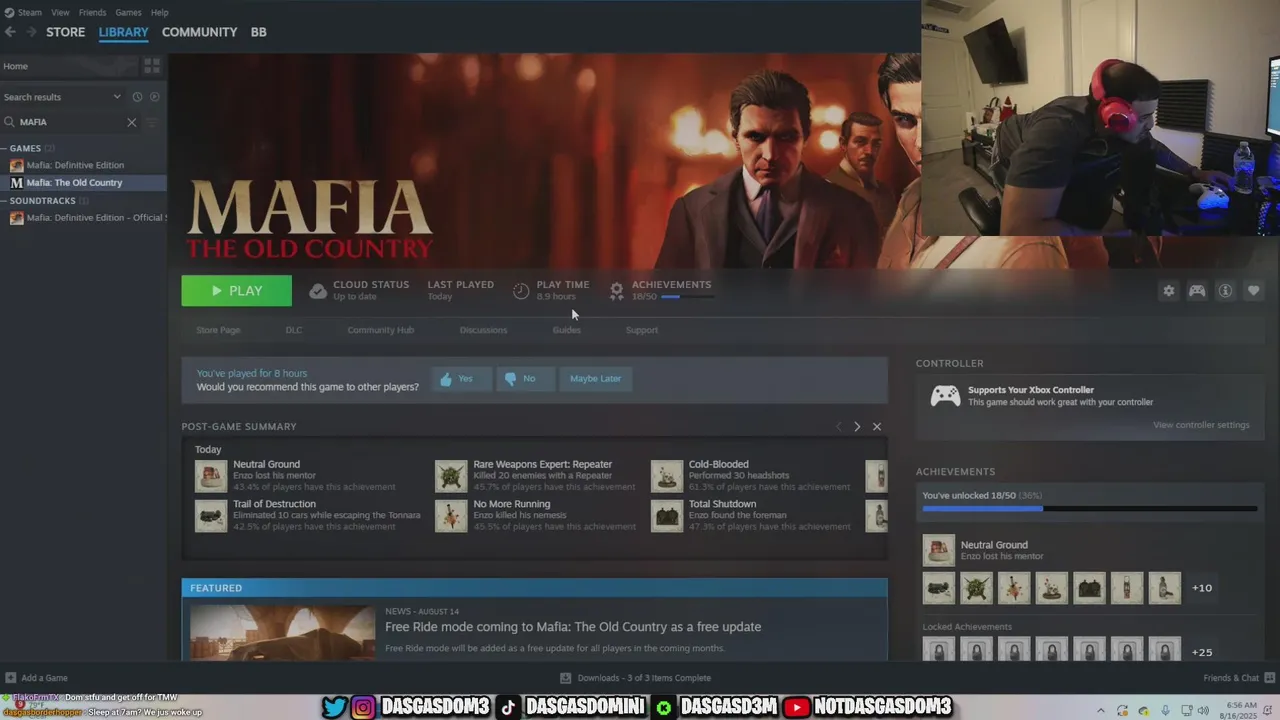Dismiss the post-game summary panel
This screenshot has height=720, width=1280.
tap(877, 427)
